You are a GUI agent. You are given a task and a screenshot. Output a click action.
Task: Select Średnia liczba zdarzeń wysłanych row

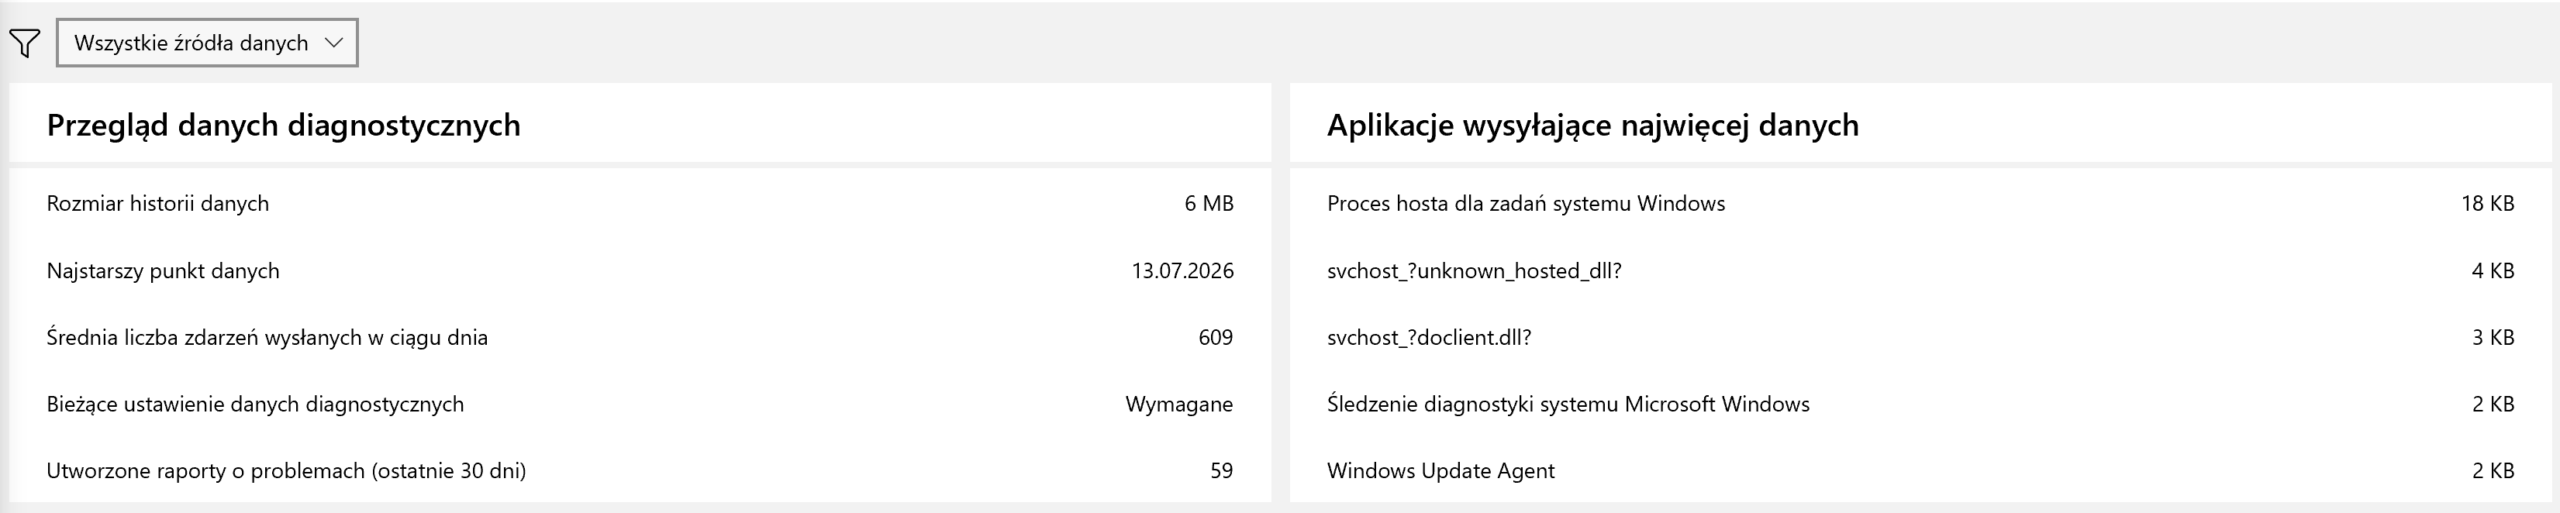click(x=640, y=337)
